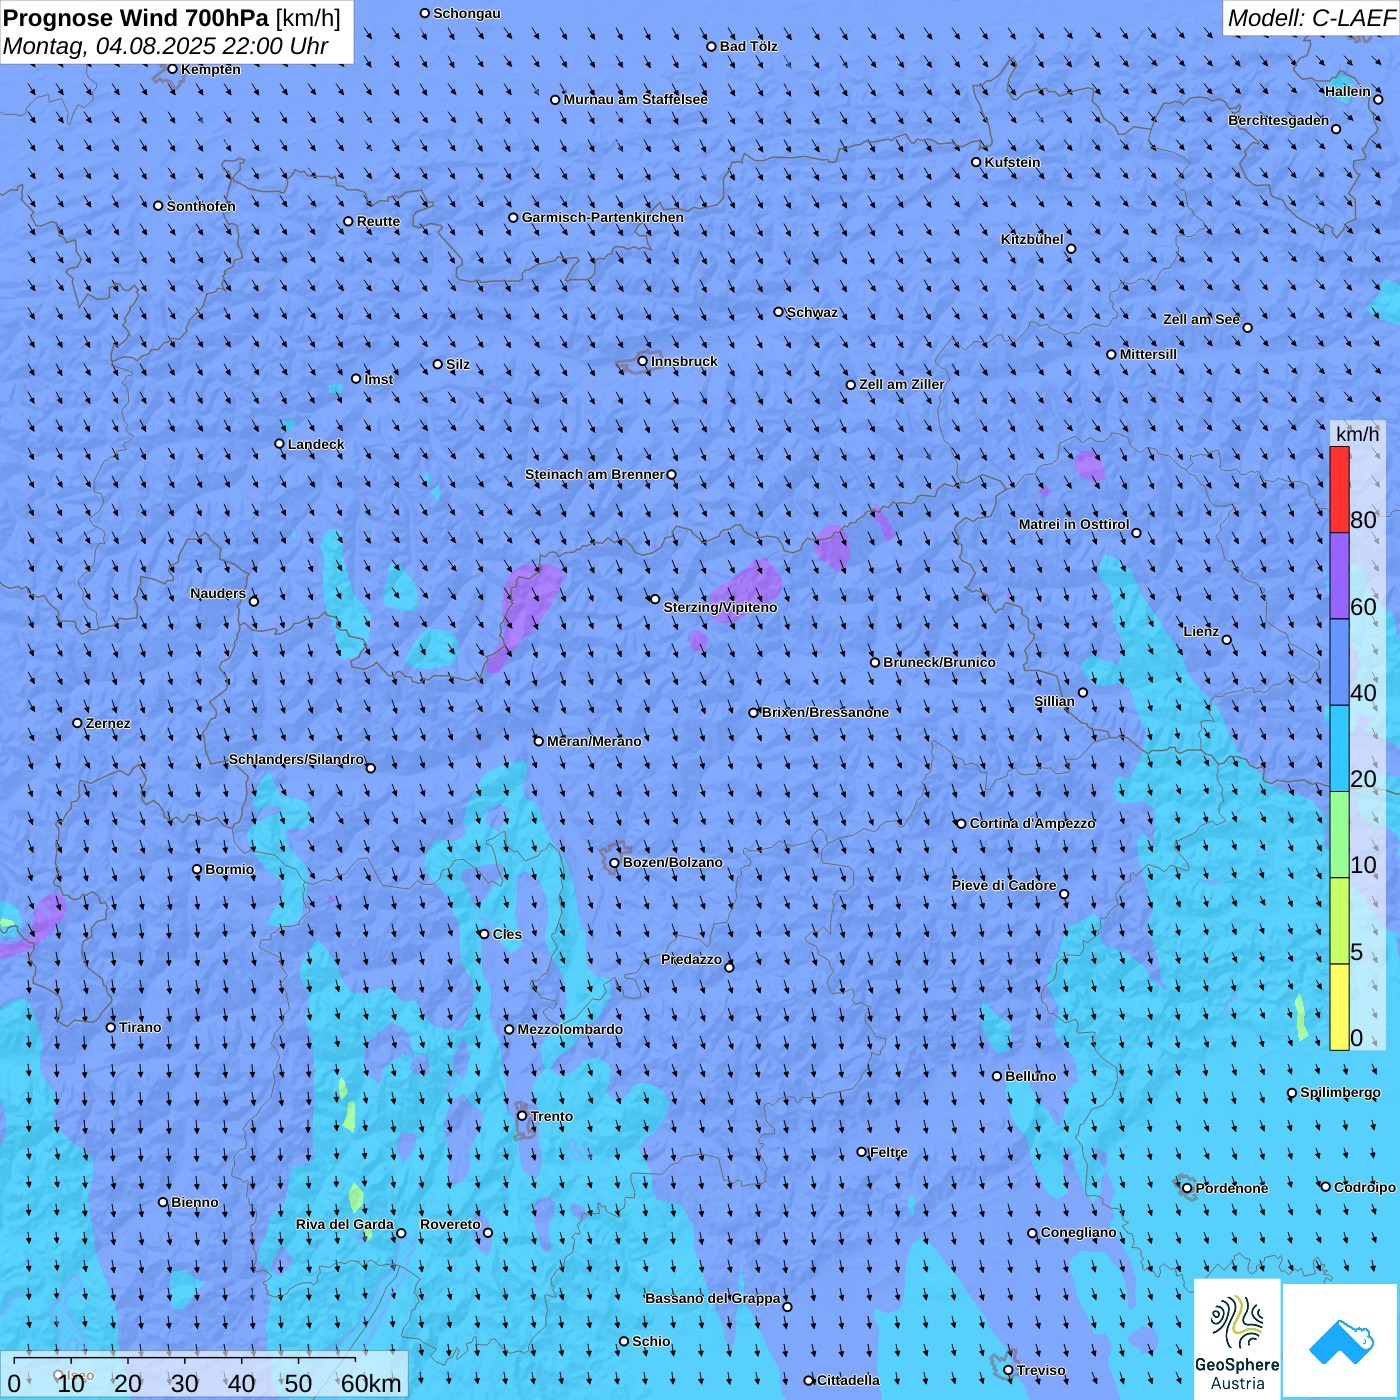Click the Zell am Ziller label
1400x1400 pixels.
click(901, 384)
